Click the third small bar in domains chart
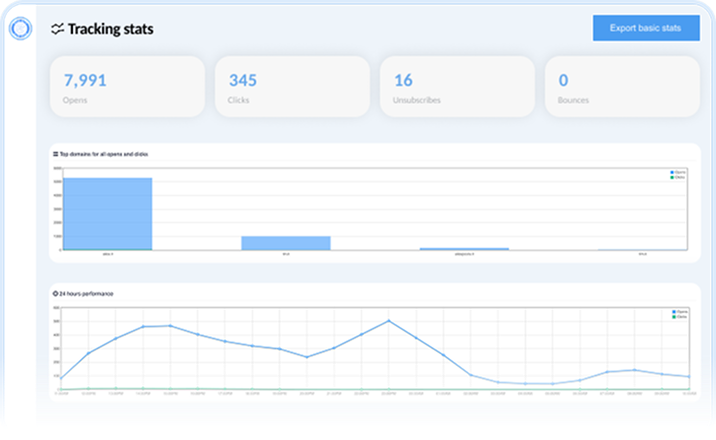Screen dimensions: 716x440 [x=464, y=248]
